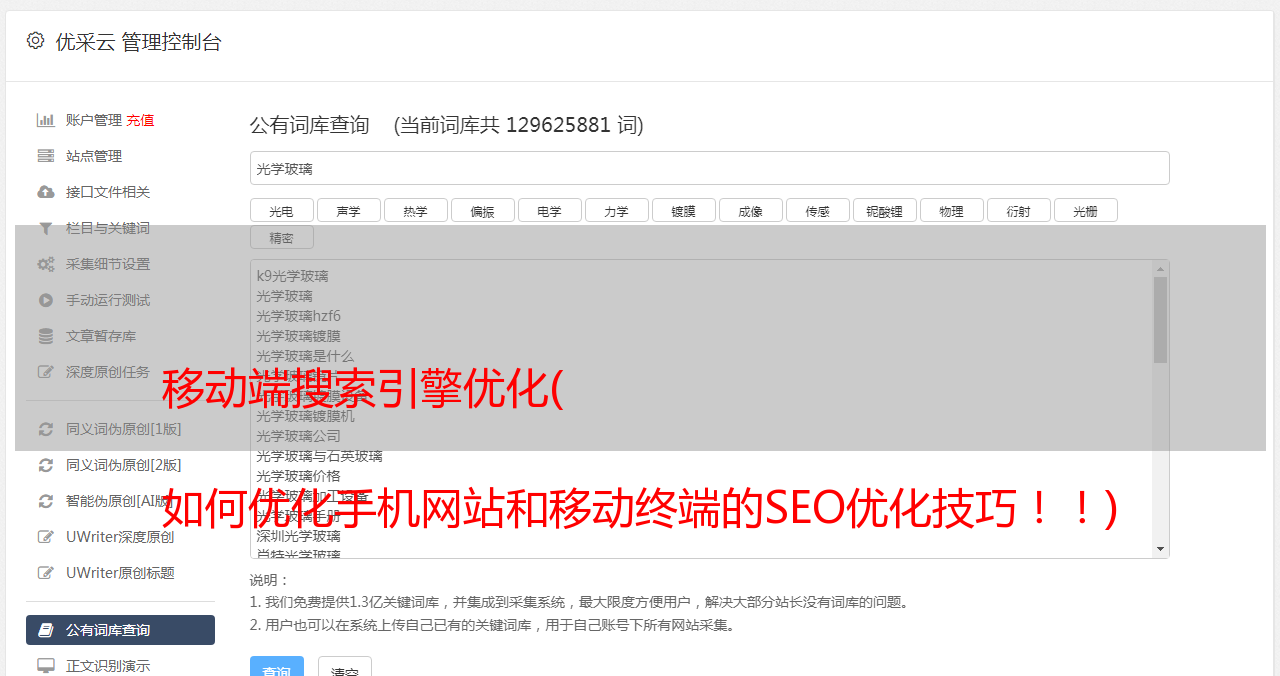Open the 智能伪原创[AI版] menu item
Image resolution: width=1280 pixels, height=676 pixels.
(x=120, y=501)
